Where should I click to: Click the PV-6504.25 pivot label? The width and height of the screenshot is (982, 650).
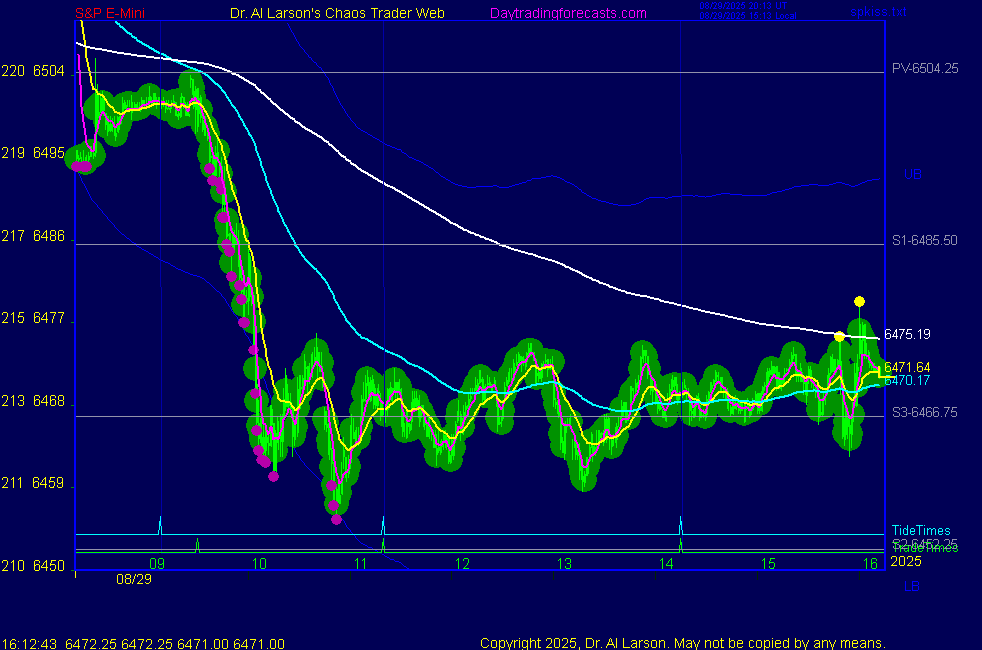[925, 69]
